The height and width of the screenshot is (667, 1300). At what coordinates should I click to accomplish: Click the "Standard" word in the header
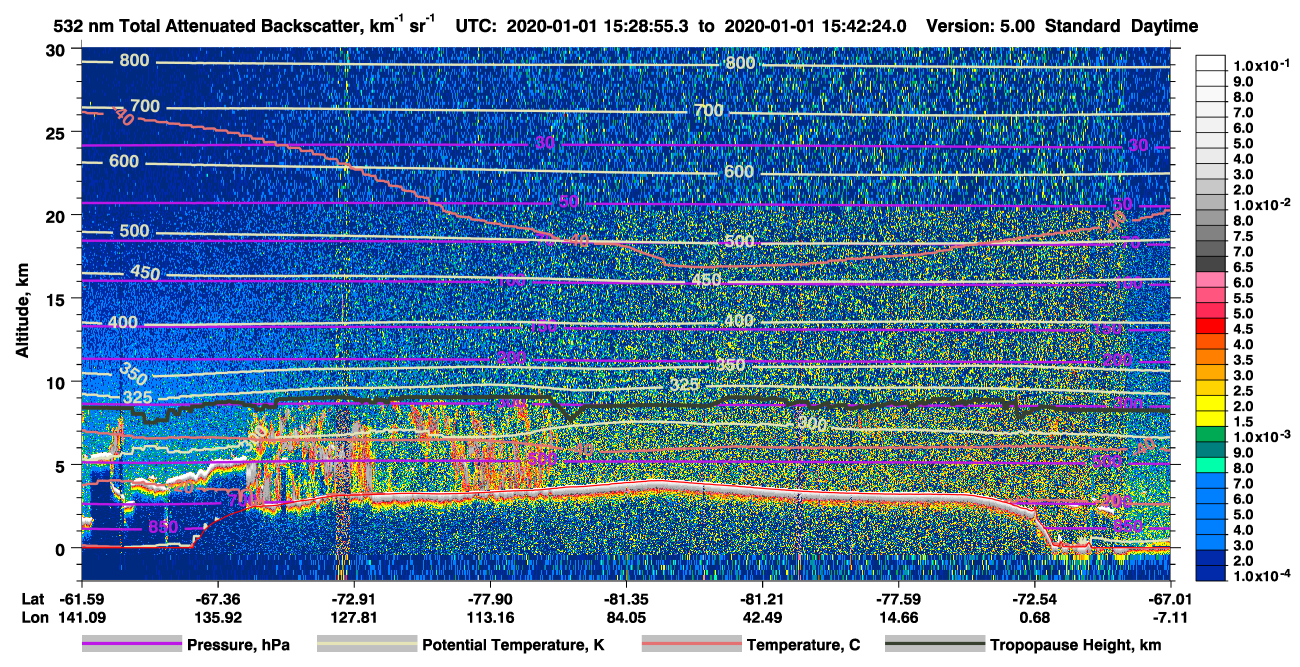(x=1083, y=26)
